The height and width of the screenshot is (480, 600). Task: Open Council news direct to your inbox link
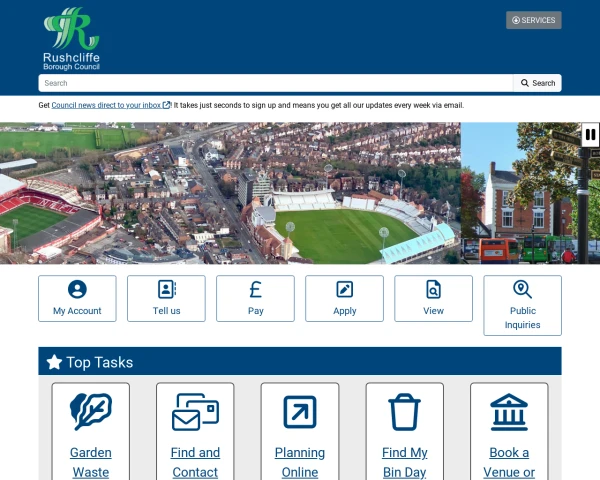111,105
